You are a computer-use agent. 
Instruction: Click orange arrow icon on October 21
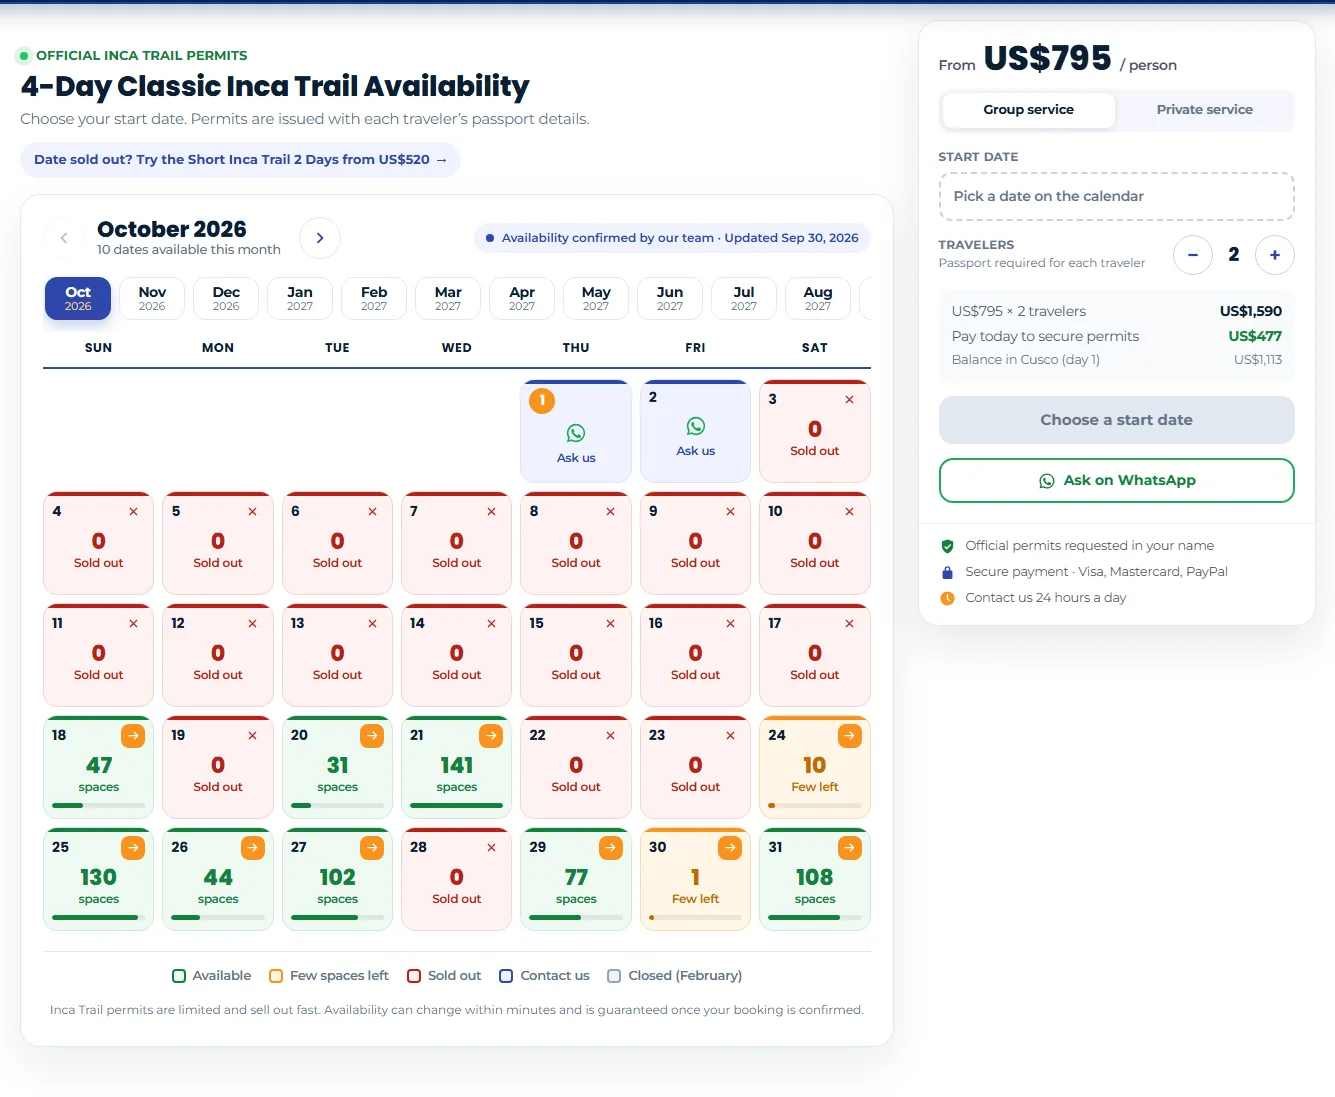point(491,736)
